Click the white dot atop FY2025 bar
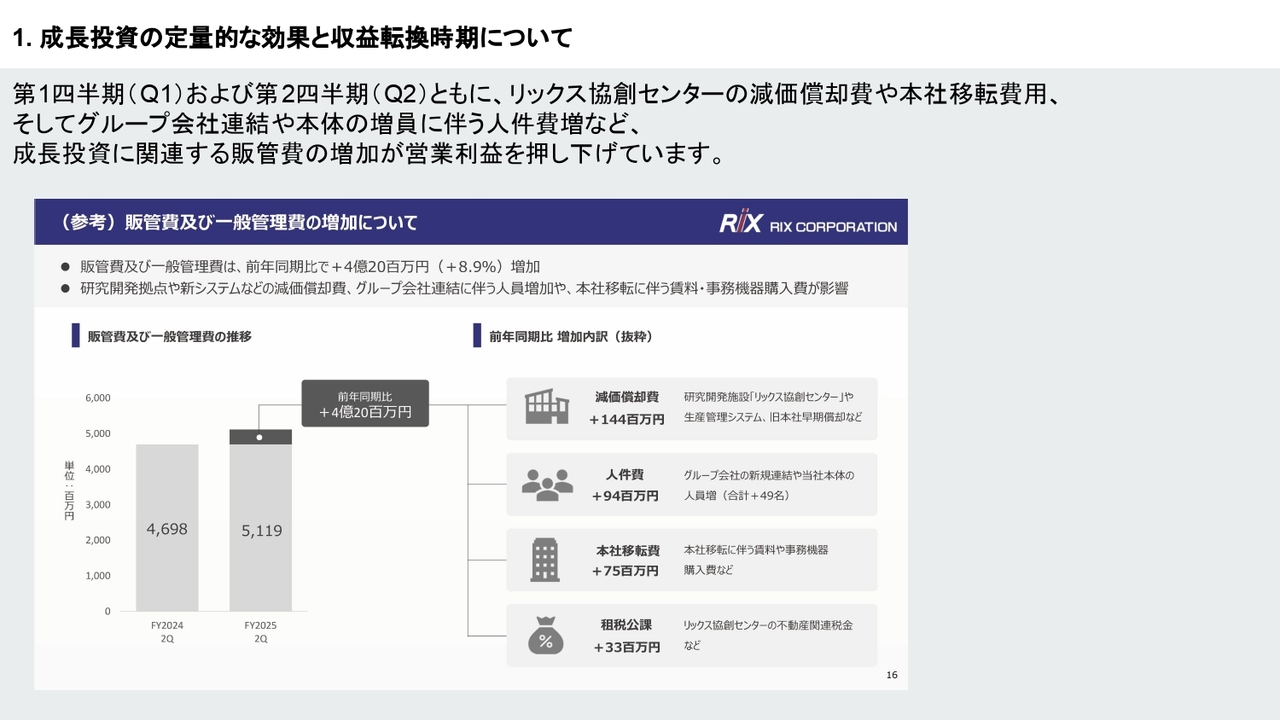This screenshot has width=1280, height=720. point(260,437)
